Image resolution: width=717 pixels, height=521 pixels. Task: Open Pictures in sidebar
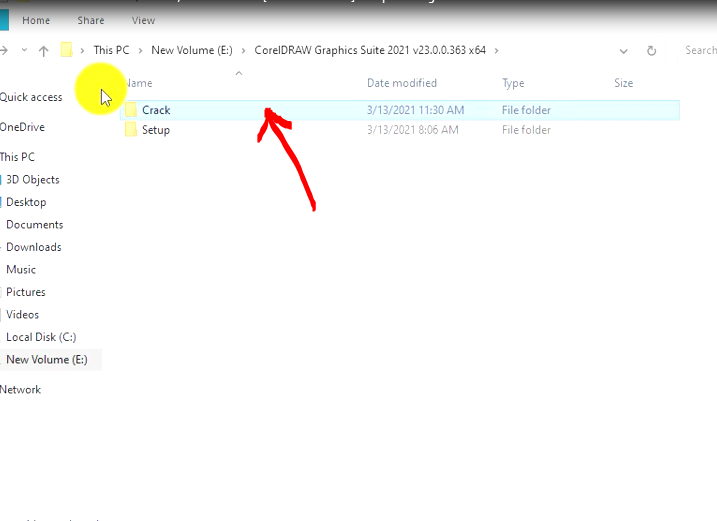(26, 292)
